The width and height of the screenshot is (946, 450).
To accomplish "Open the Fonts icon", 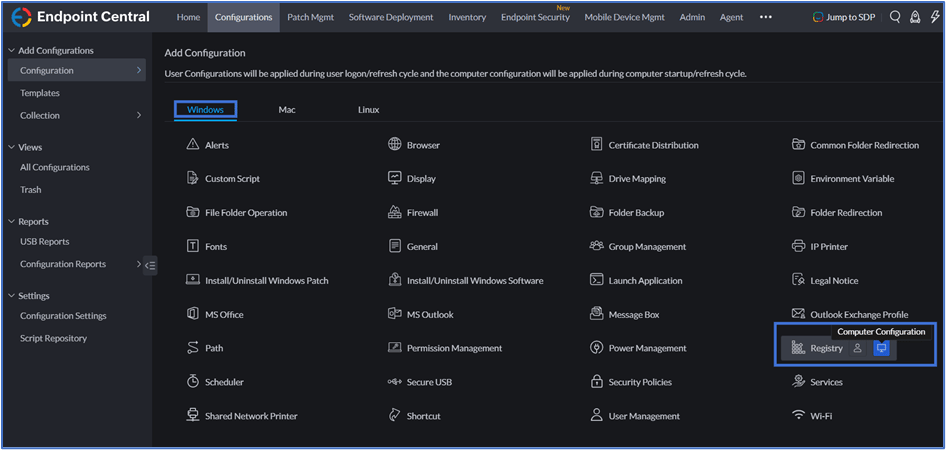I will [x=192, y=246].
